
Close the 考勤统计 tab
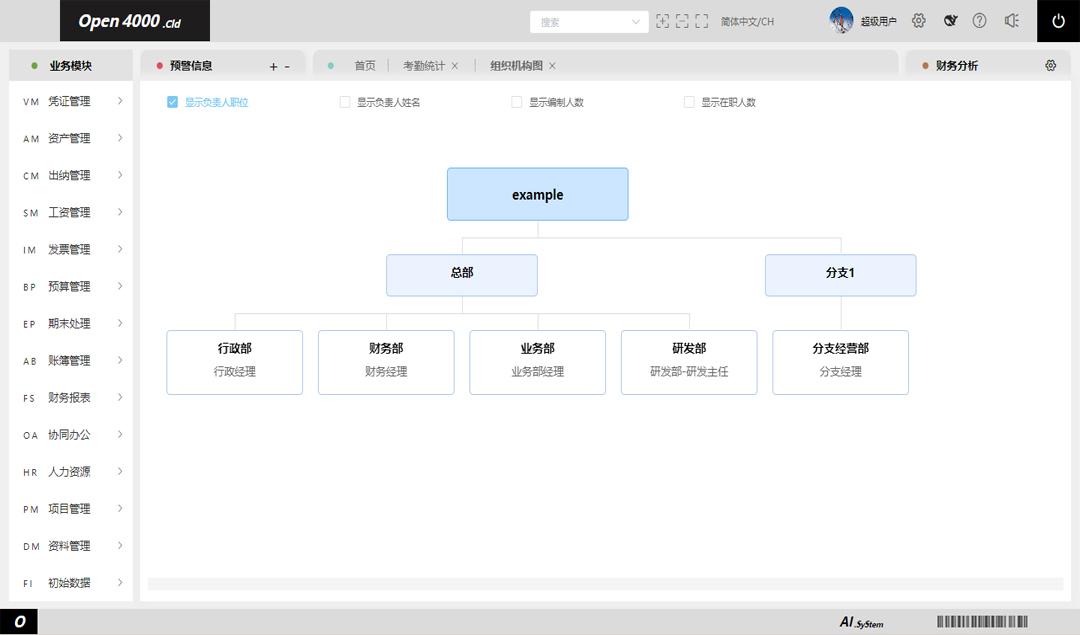pyautogui.click(x=455, y=66)
